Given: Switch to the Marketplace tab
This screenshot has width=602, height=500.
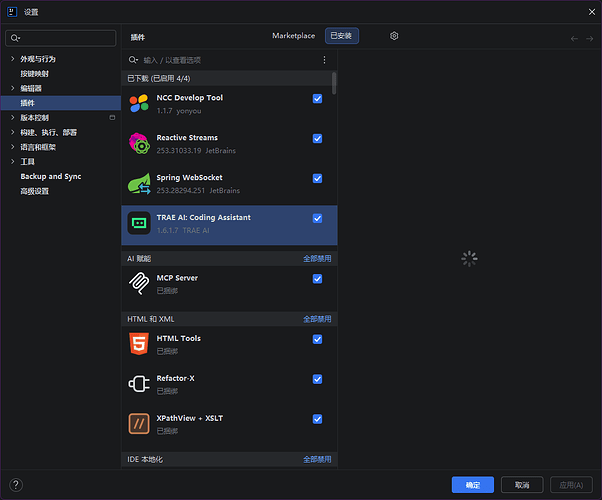Looking at the screenshot, I should (x=293, y=36).
